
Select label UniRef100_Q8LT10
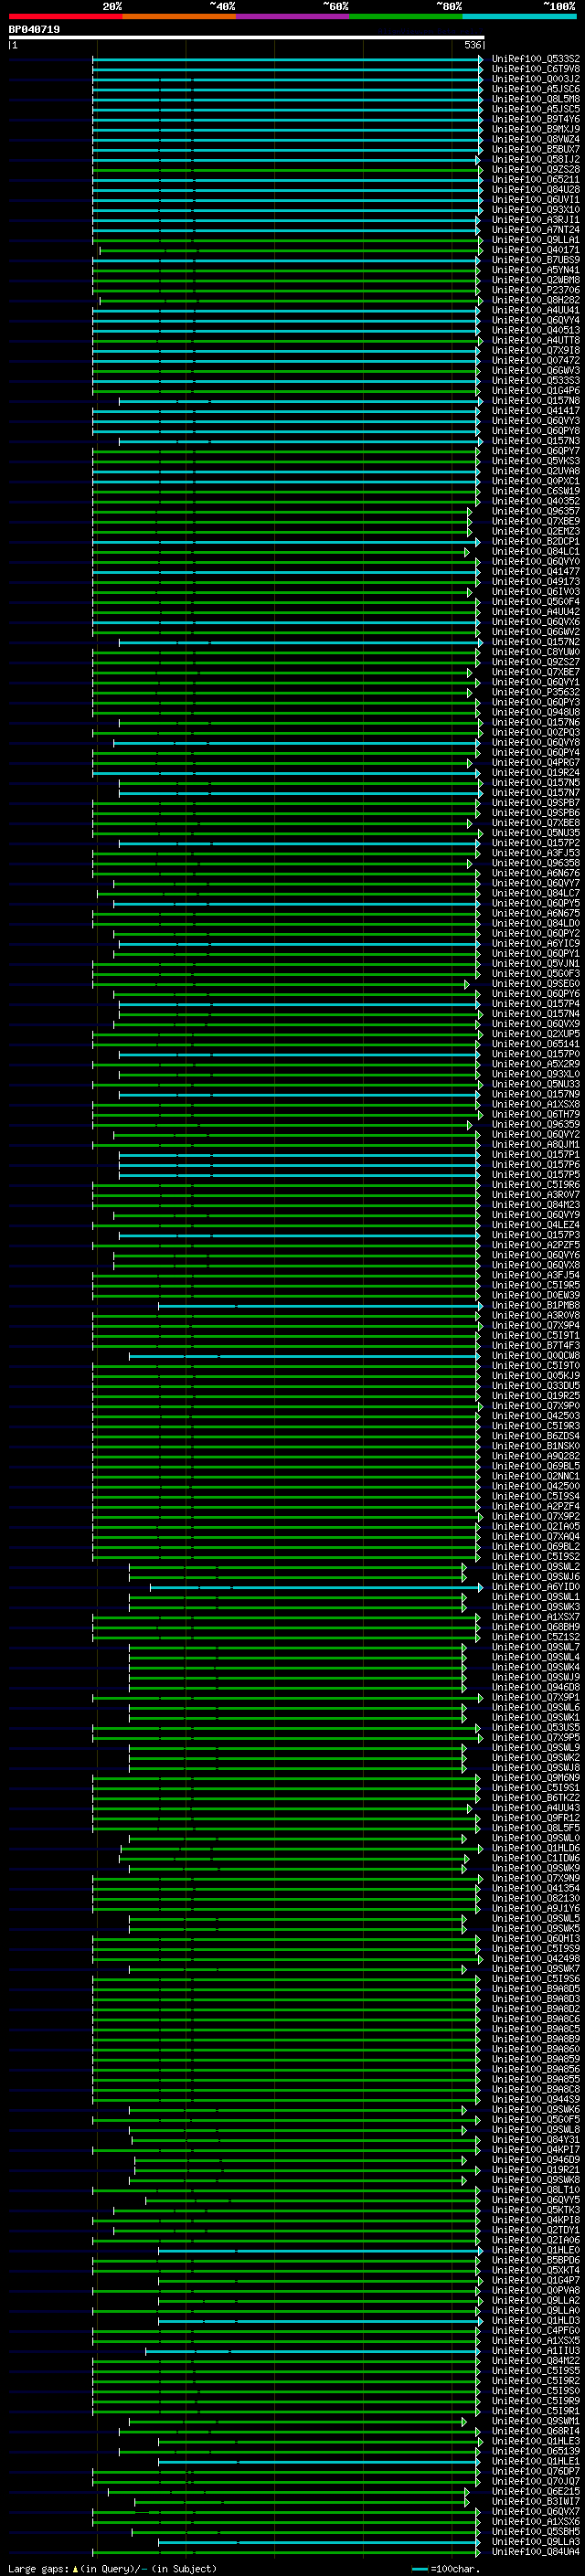pyautogui.click(x=536, y=2190)
